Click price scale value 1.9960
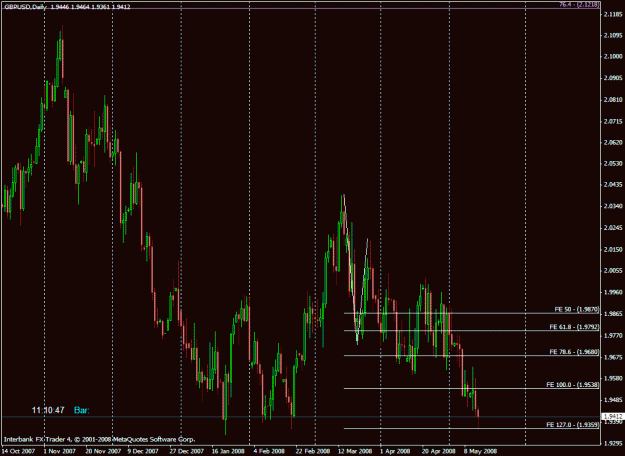Image resolution: width=625 pixels, height=456 pixels. (x=613, y=292)
